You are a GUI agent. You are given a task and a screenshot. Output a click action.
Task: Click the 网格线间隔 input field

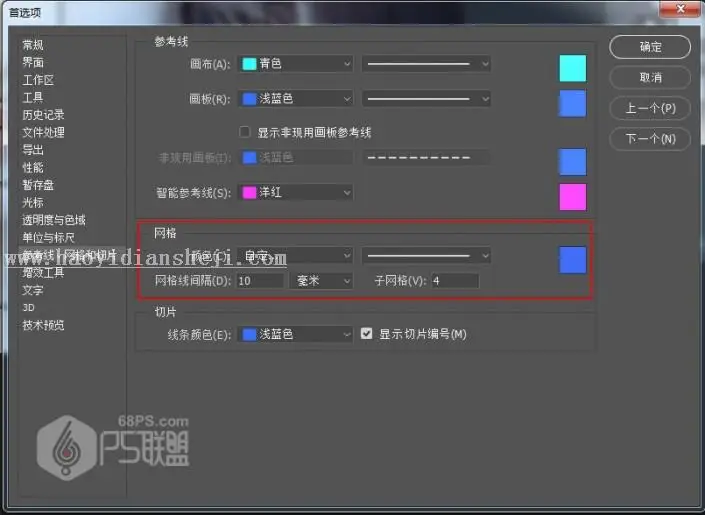coord(260,281)
